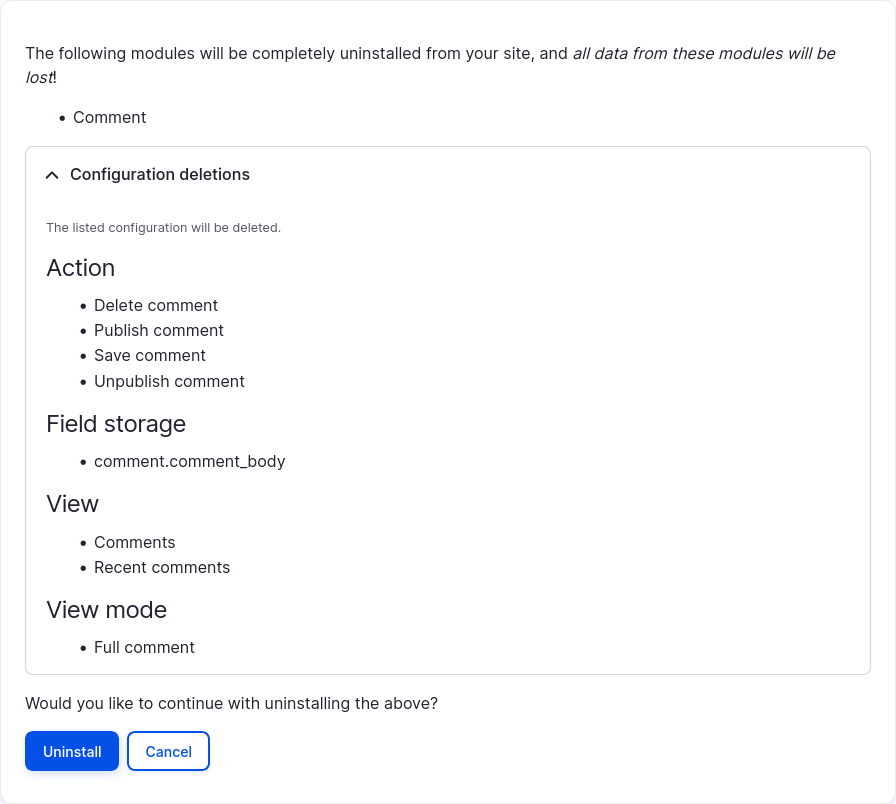
Task: Click the Recent comments view entry
Action: 162,567
